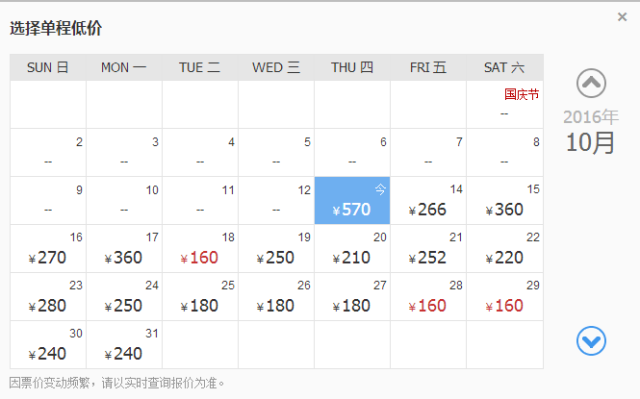
Task: Click October 11 date cell
Action: [200, 200]
